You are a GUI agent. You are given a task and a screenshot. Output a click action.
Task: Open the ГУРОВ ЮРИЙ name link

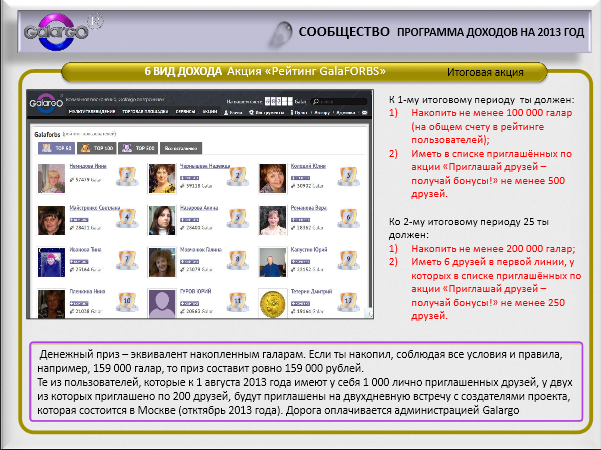[195, 291]
